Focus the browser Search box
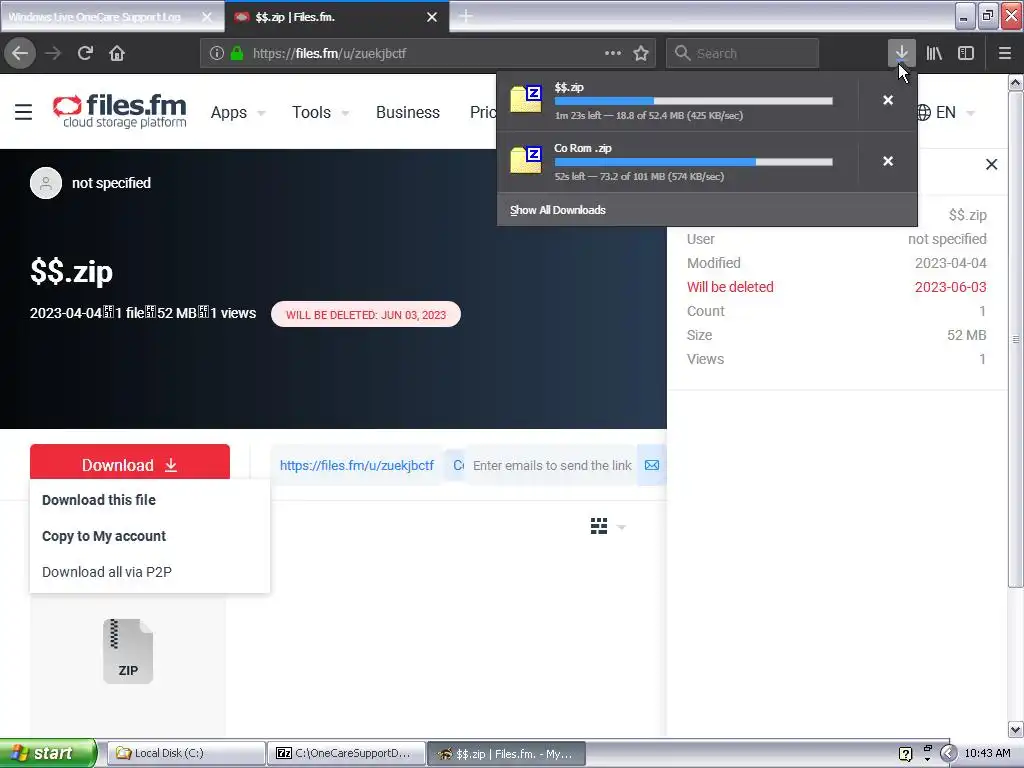The height and width of the screenshot is (768, 1024). coord(742,54)
